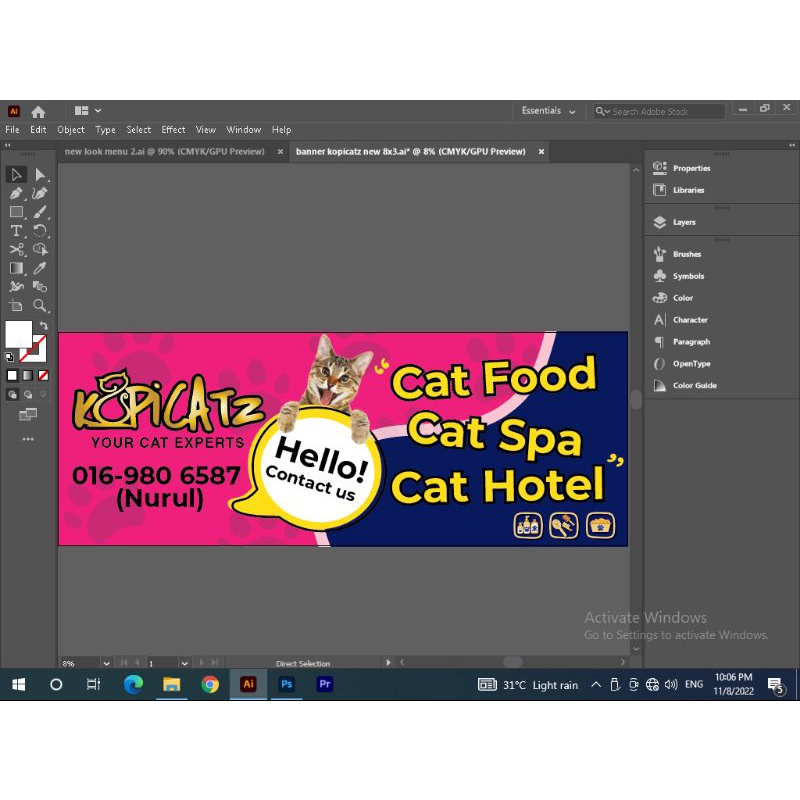Open the Paragraph panel
The width and height of the screenshot is (800, 800).
pos(681,342)
